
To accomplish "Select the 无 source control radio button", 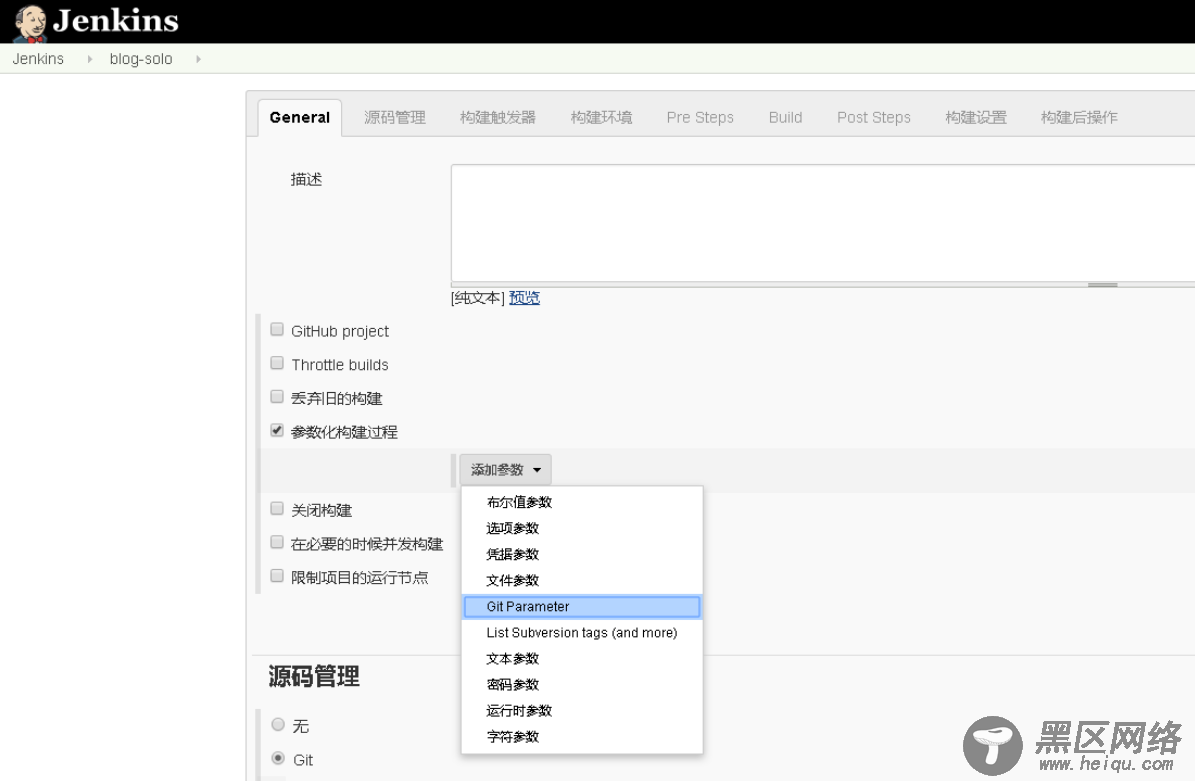I will pos(278,725).
